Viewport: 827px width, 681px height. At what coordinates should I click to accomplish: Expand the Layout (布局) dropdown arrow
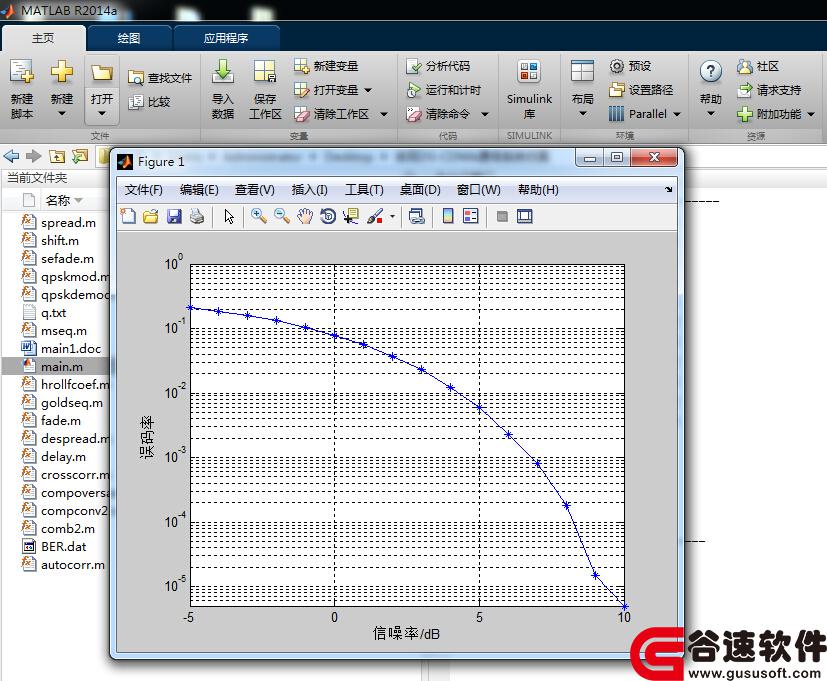(x=582, y=113)
